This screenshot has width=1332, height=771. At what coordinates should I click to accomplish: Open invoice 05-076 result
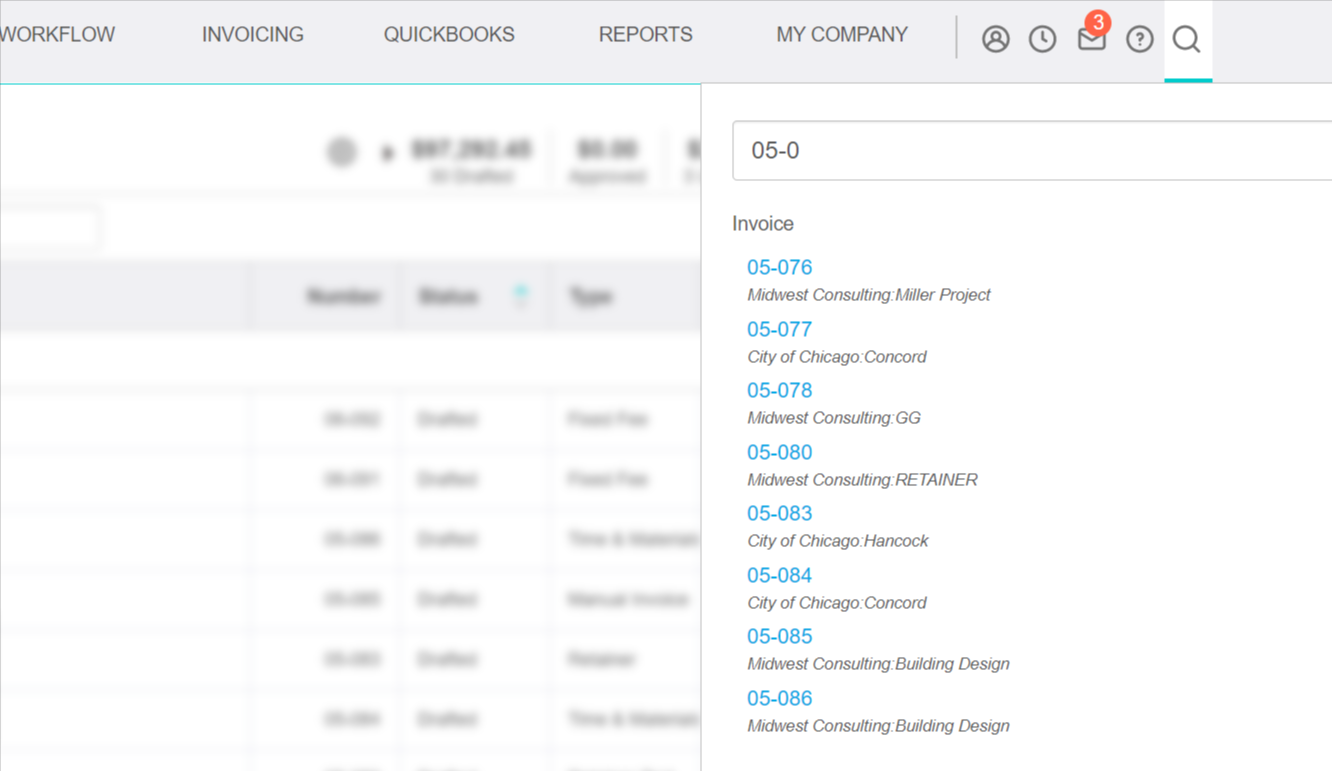tap(779, 267)
